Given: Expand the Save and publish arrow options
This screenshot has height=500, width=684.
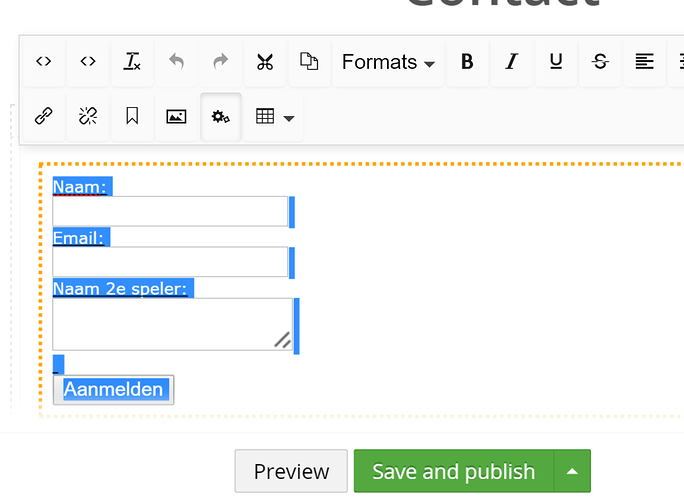Looking at the screenshot, I should pyautogui.click(x=572, y=471).
